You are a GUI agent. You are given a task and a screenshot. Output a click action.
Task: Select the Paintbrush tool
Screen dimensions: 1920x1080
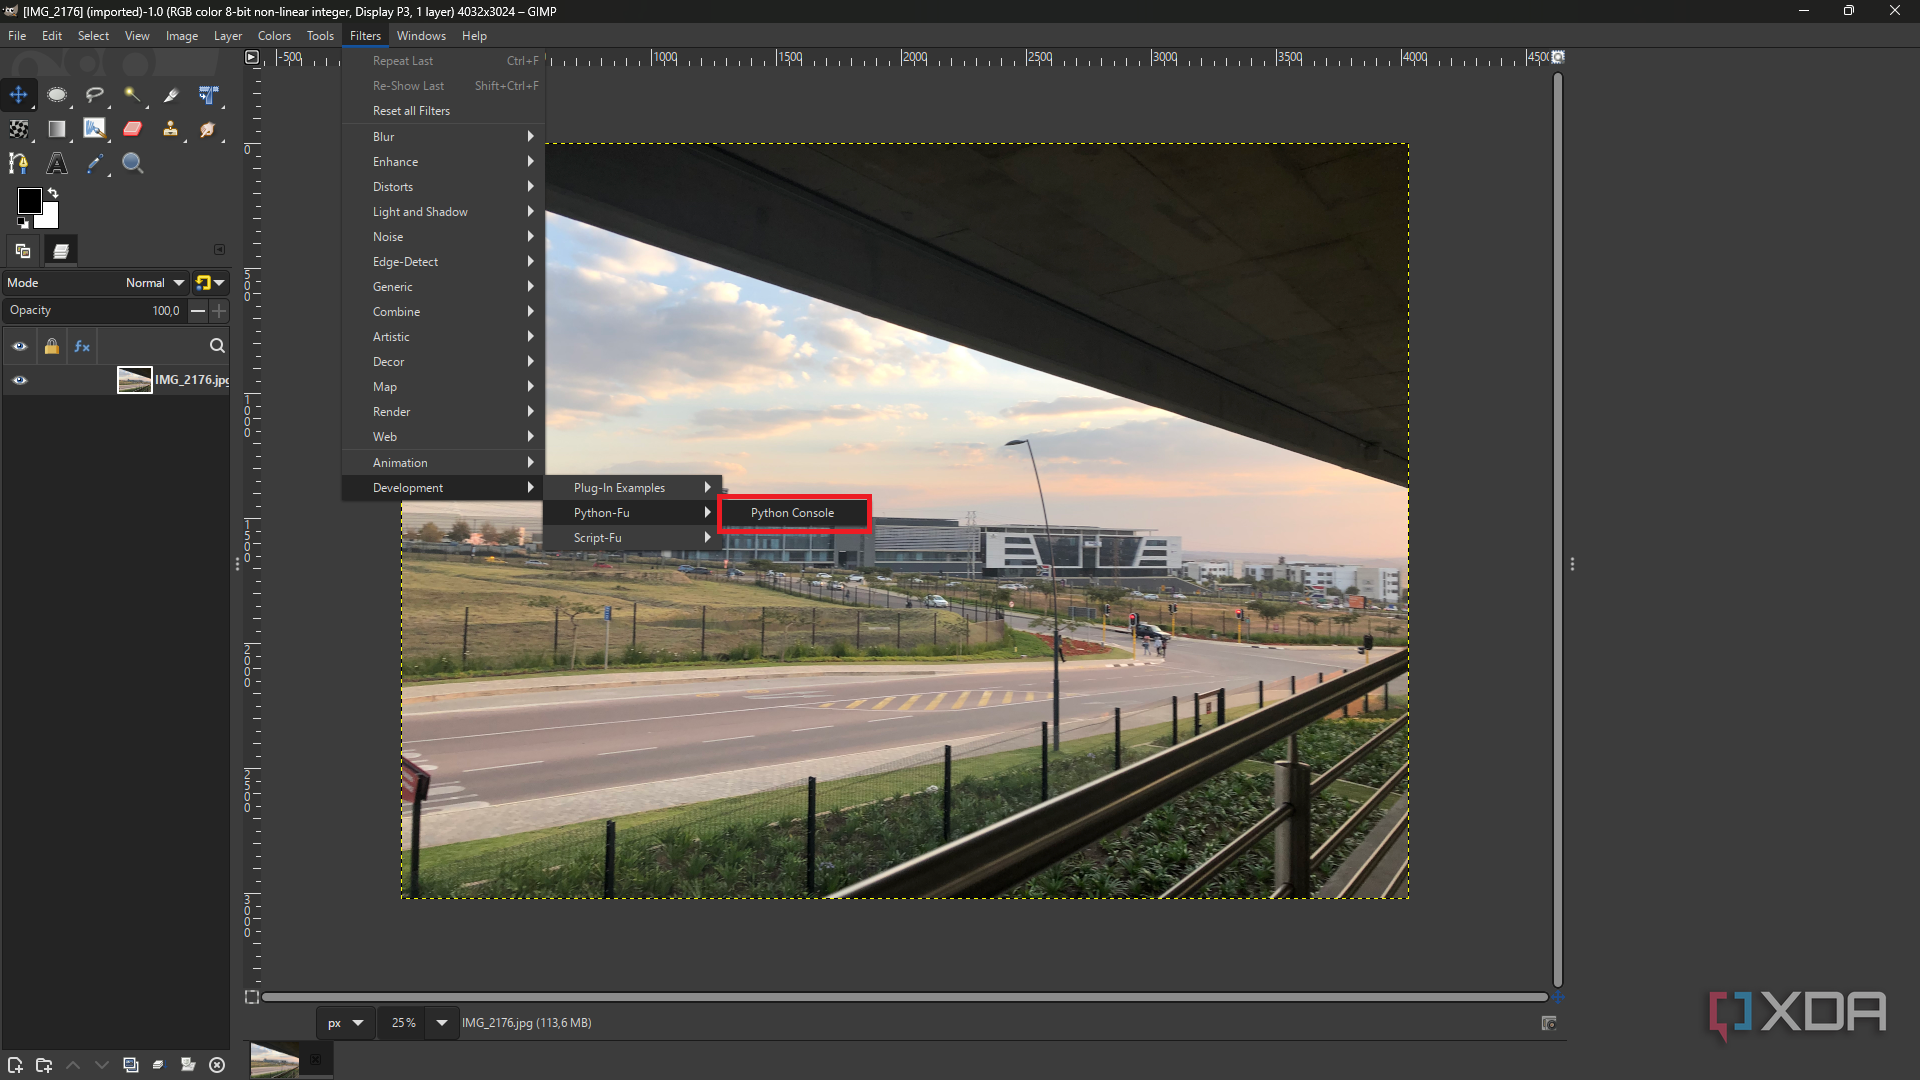(95, 129)
